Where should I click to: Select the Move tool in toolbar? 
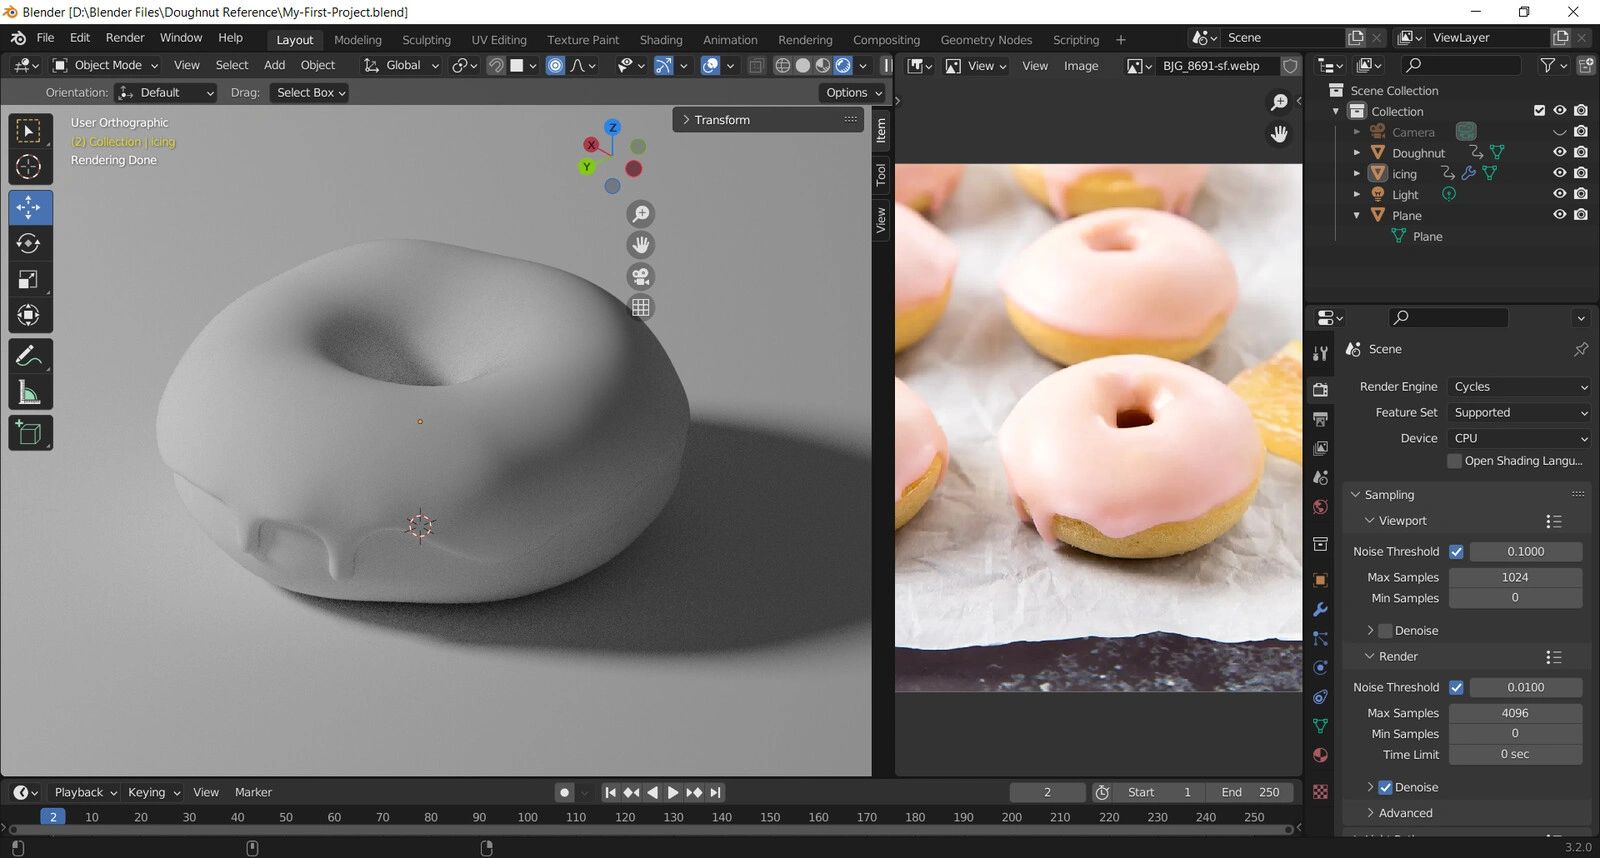pyautogui.click(x=29, y=208)
